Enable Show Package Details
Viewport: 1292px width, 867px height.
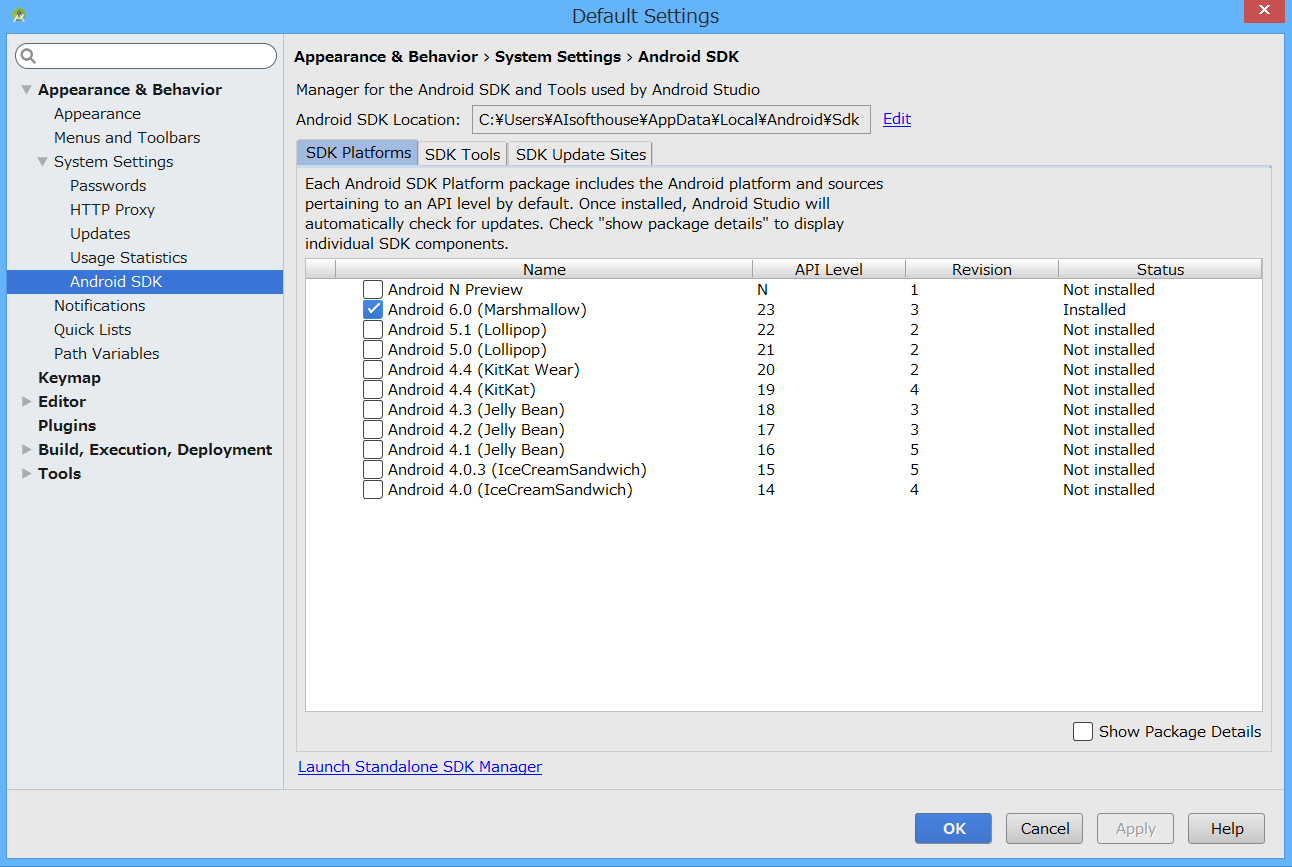point(1083,732)
